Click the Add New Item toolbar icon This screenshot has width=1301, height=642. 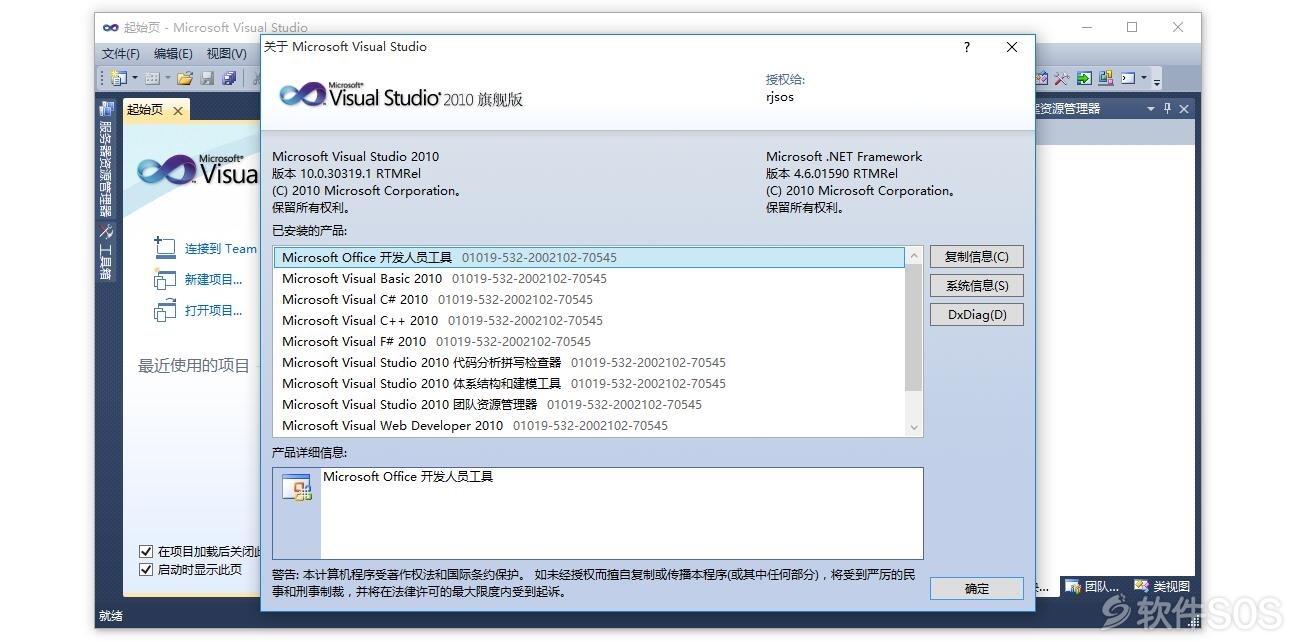pyautogui.click(x=152, y=78)
